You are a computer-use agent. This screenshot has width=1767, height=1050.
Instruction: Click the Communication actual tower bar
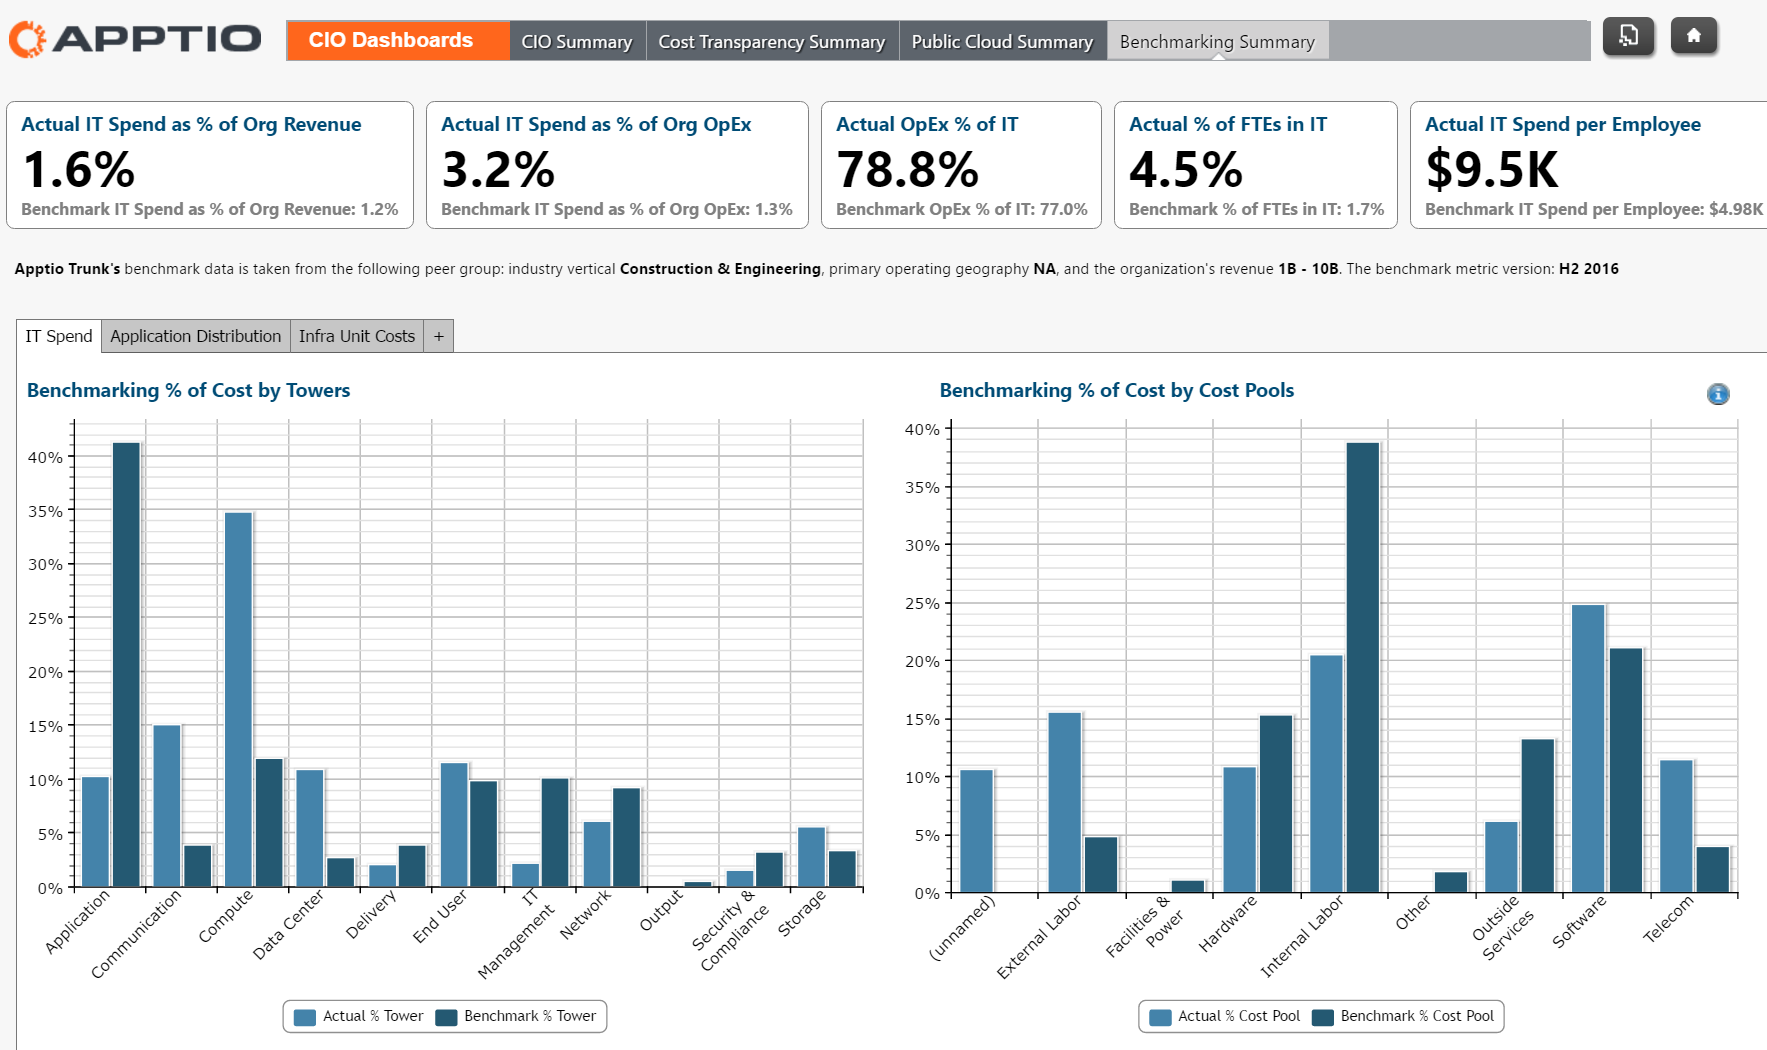point(167,806)
